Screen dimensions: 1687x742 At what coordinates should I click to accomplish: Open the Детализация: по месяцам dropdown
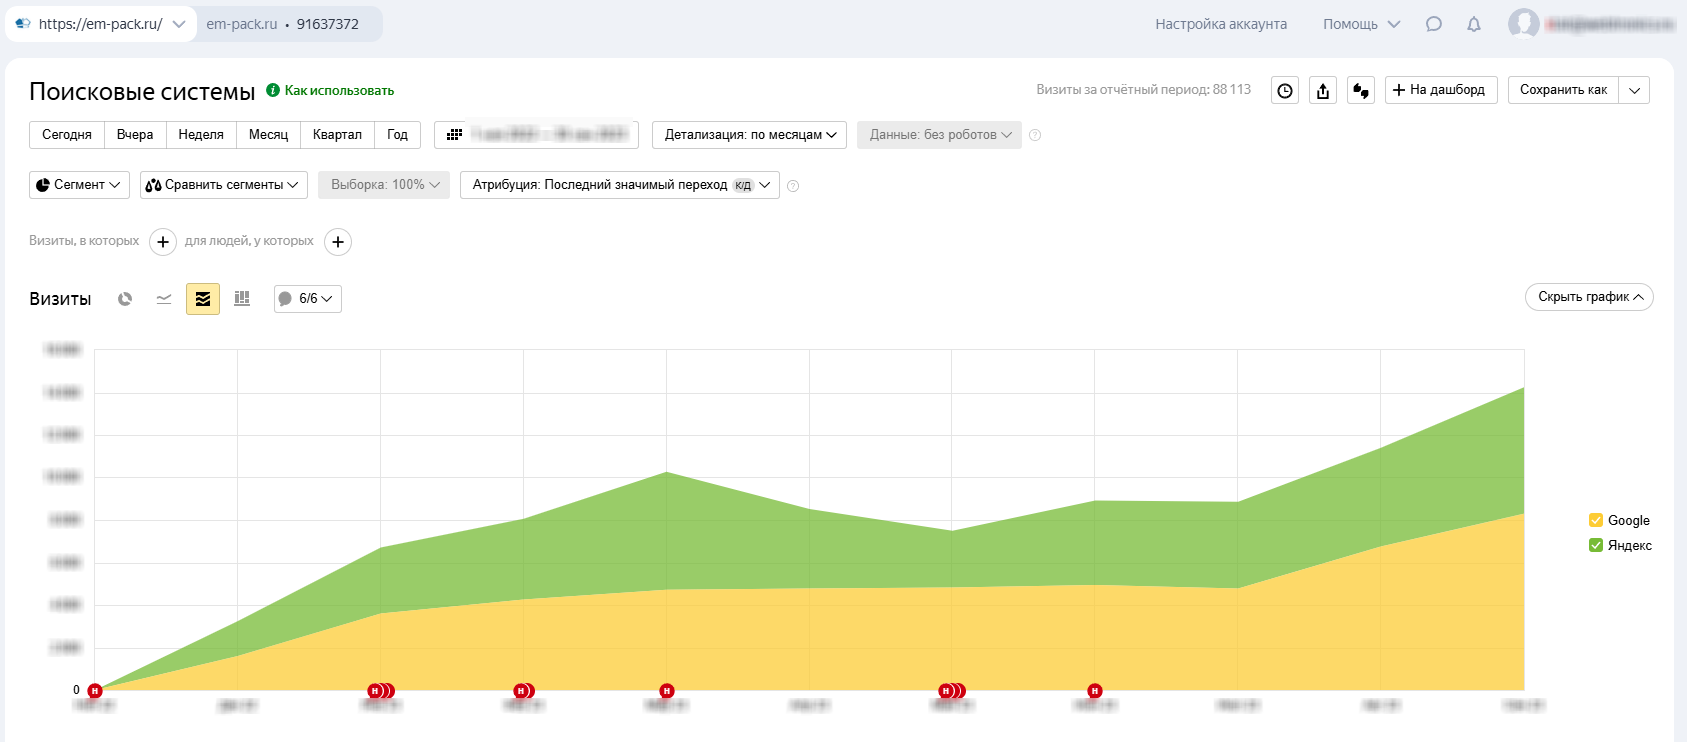[749, 135]
